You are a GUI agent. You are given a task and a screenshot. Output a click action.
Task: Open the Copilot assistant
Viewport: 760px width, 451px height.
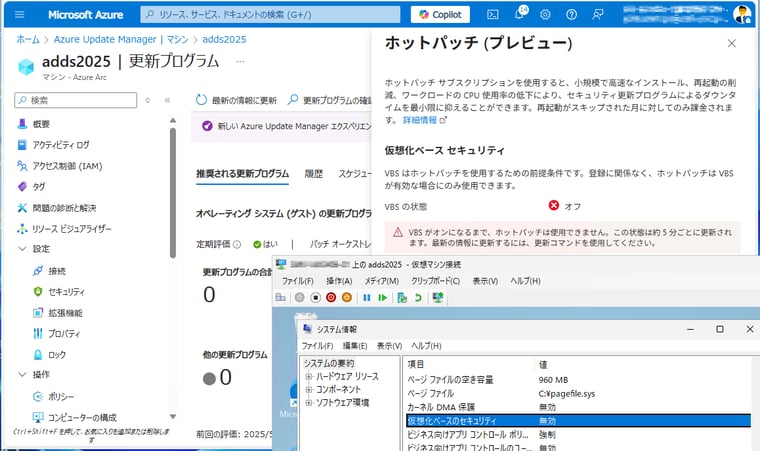click(x=440, y=15)
